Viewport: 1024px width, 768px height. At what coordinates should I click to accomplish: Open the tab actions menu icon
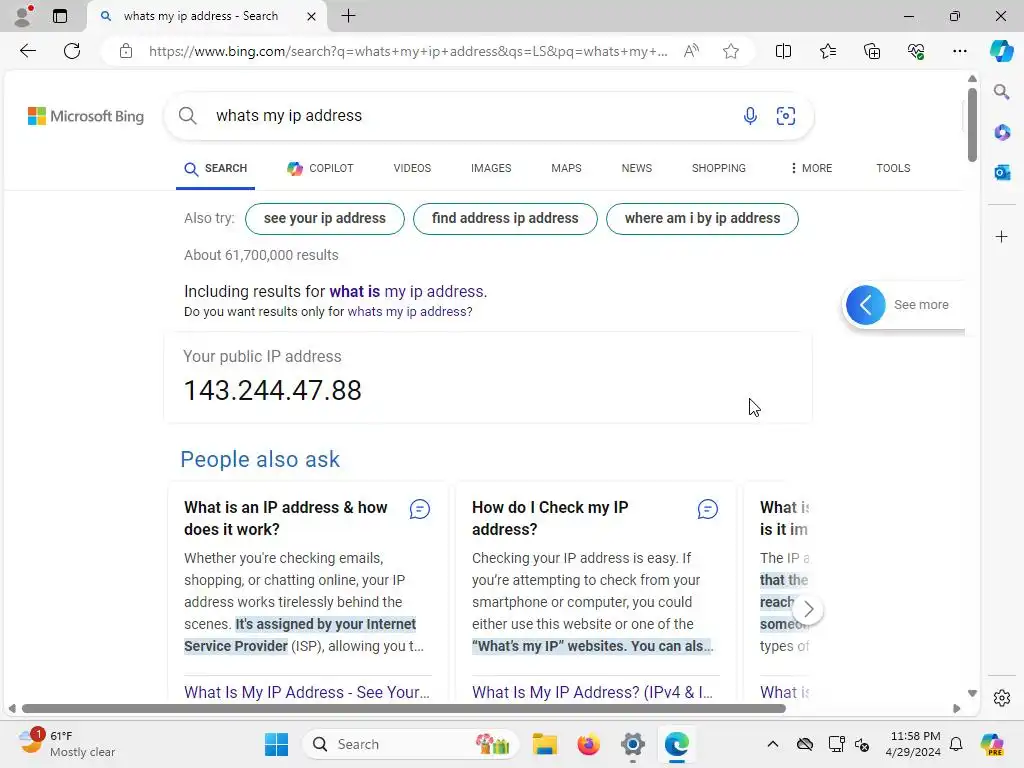tap(60, 16)
